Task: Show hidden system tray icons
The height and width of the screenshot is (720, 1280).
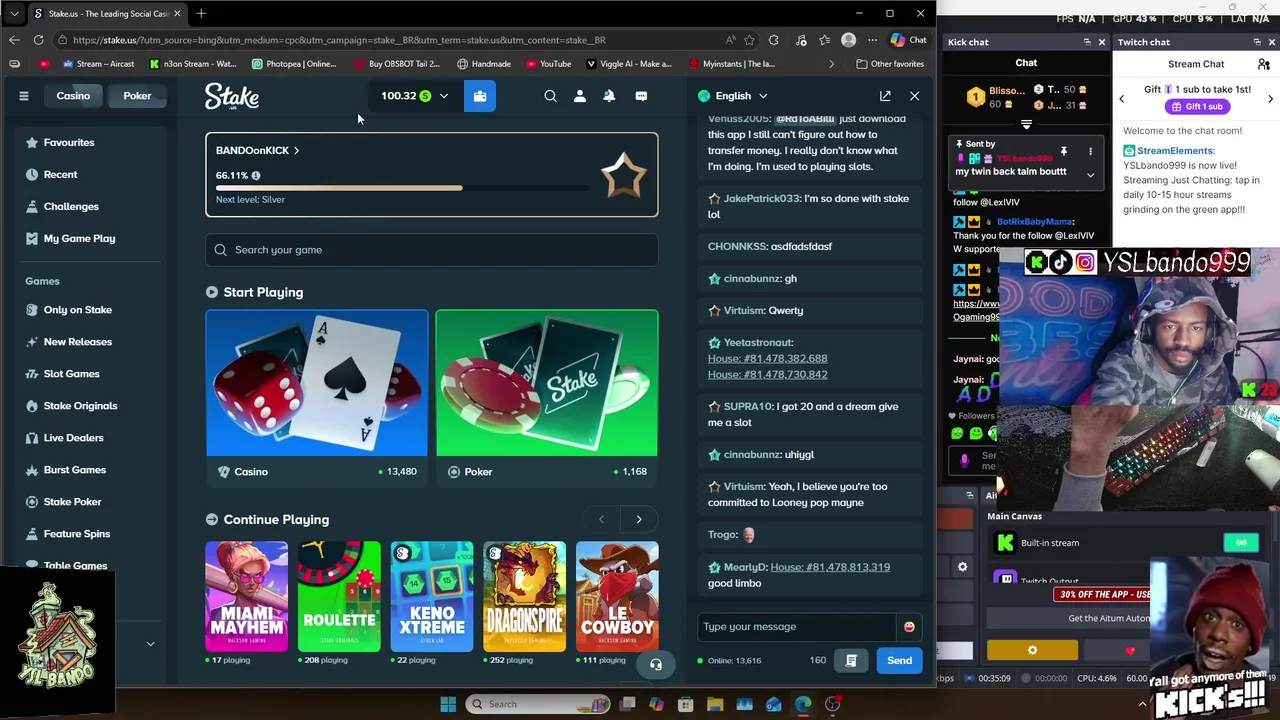Action: (1142, 704)
